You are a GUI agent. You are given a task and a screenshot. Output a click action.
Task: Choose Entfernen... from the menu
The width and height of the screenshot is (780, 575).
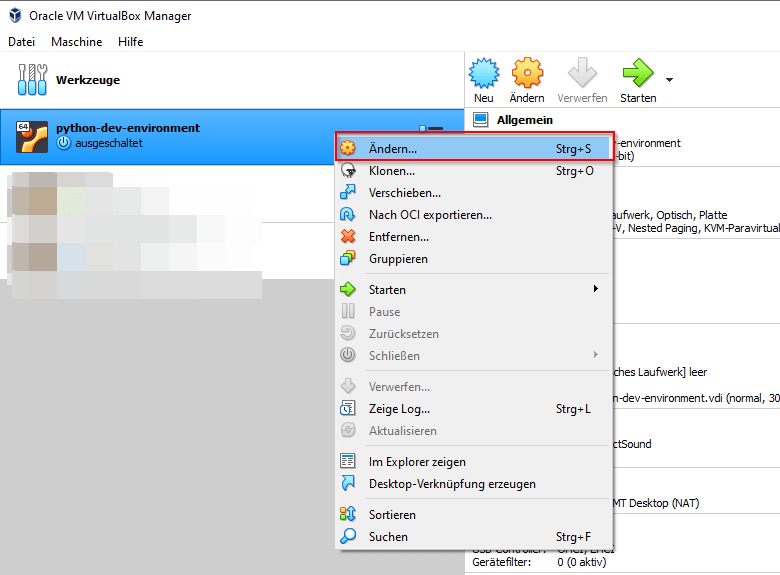(x=474, y=237)
